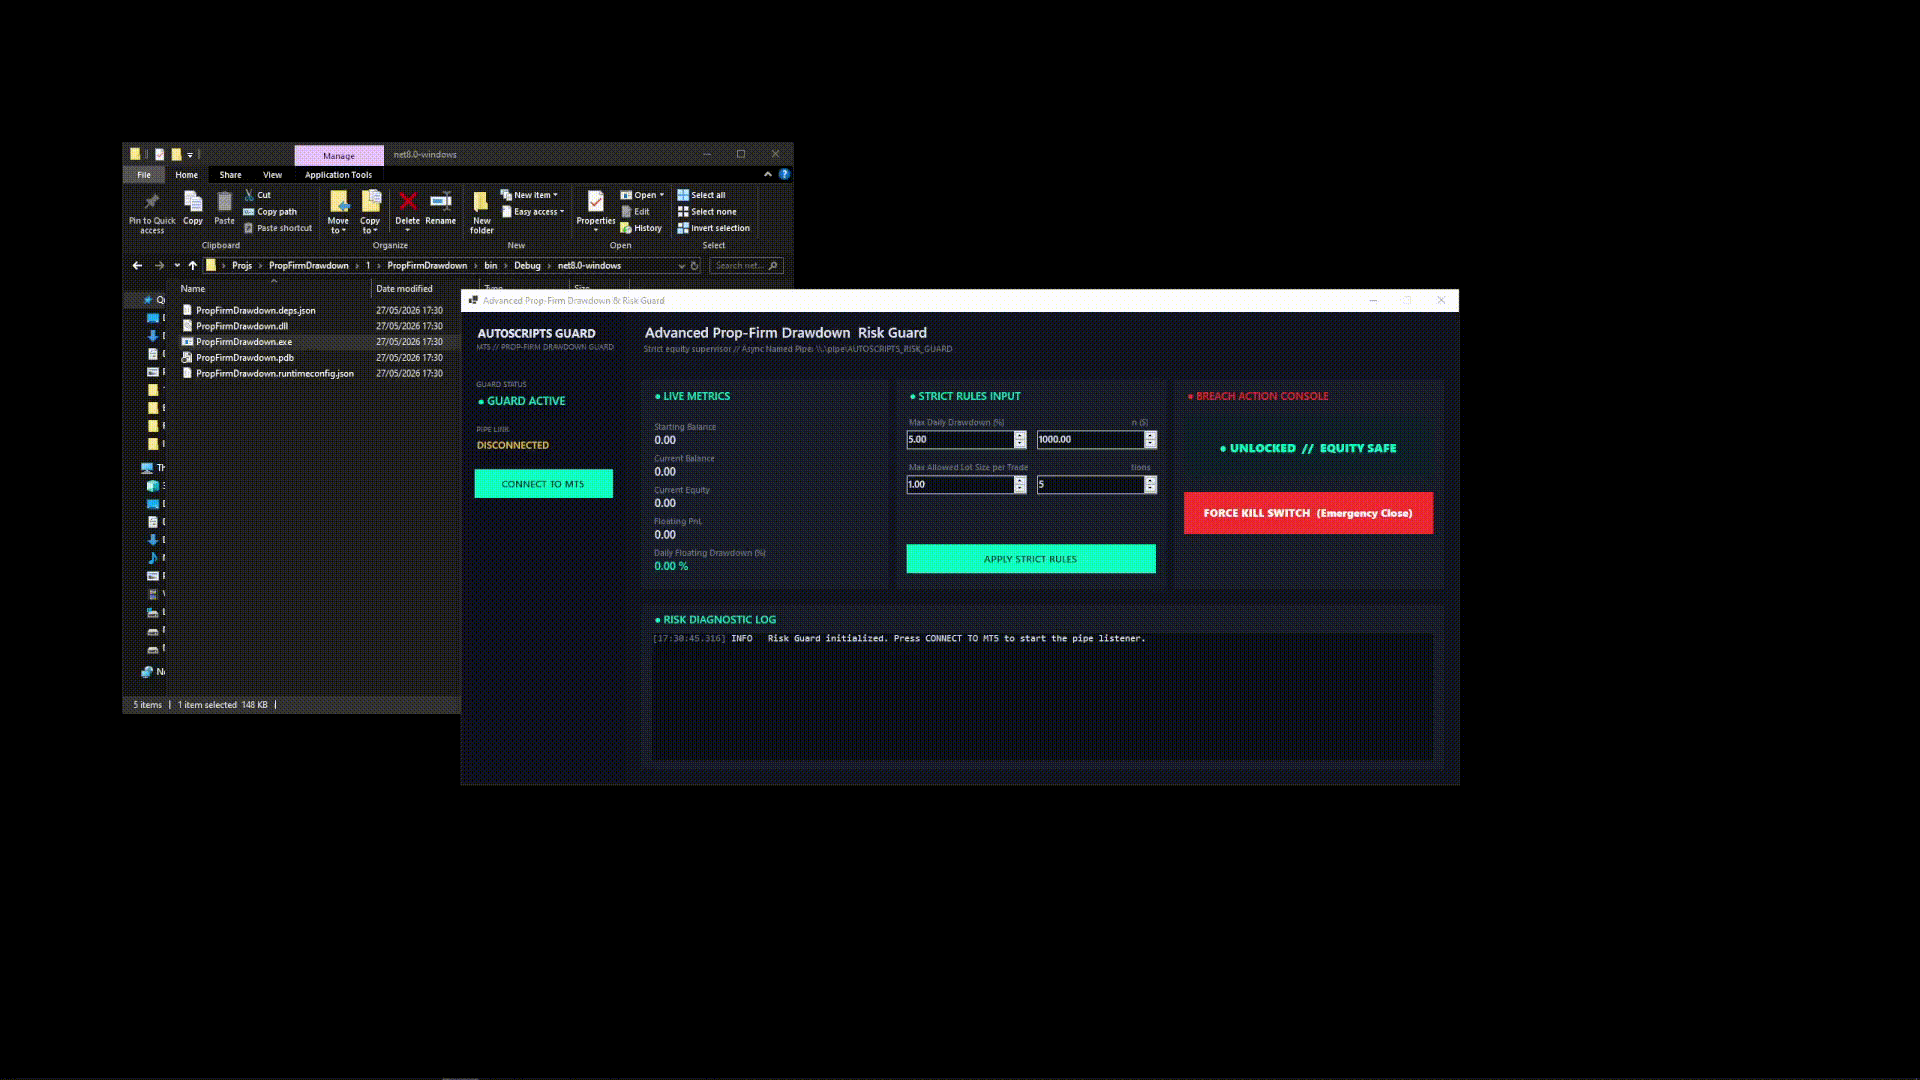1920x1080 pixels.
Task: Click the Paste icon in Explorer ribbon
Action: tap(224, 208)
